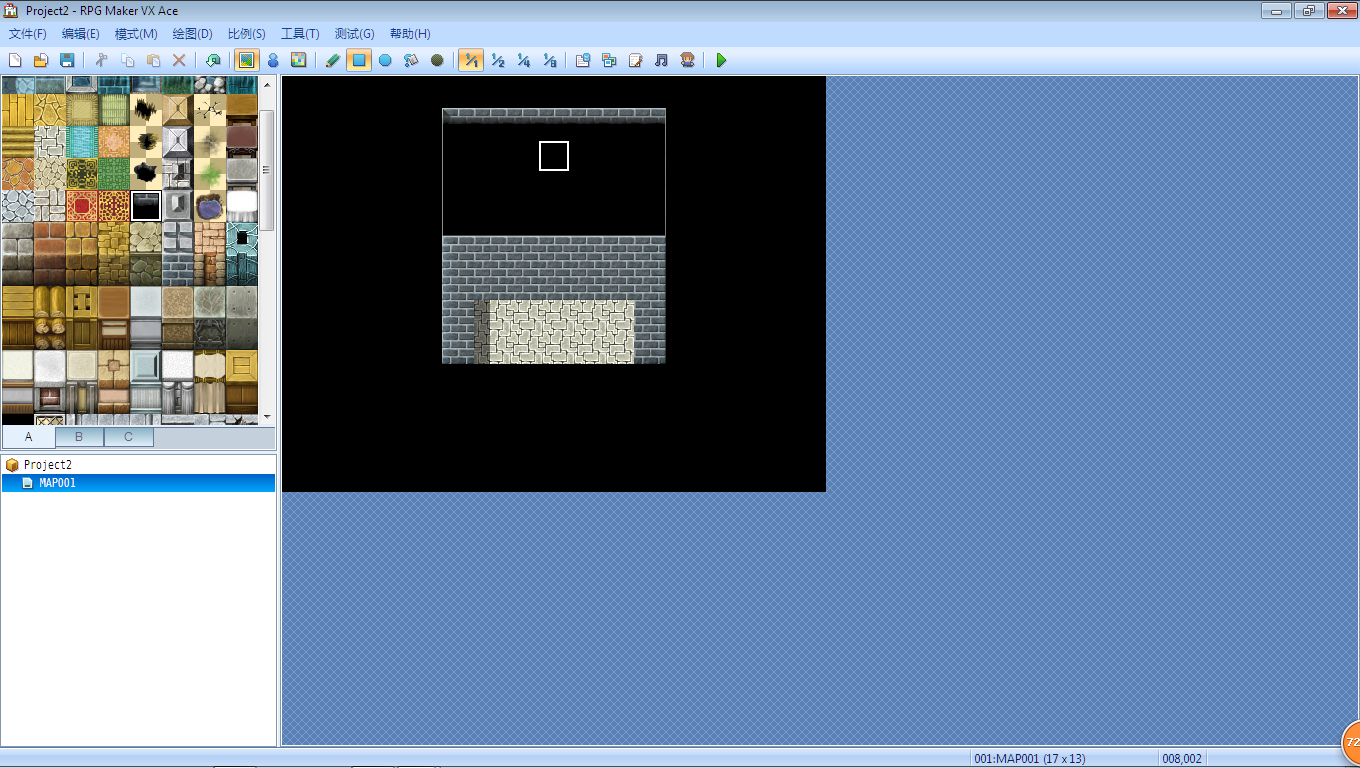Open the Resource Manager icon
This screenshot has height=768, width=1360.
coord(609,60)
